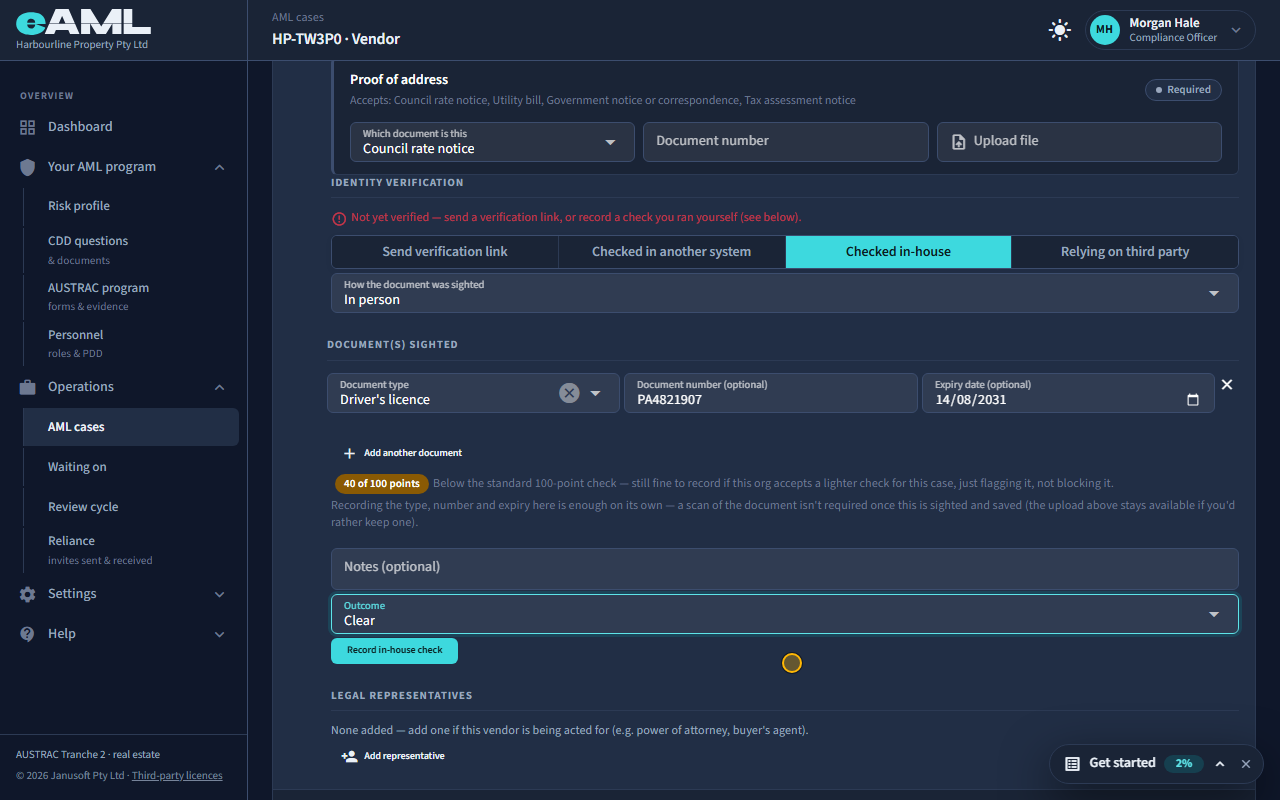Select the Relying on third party option
Image resolution: width=1280 pixels, height=800 pixels.
1125,252
